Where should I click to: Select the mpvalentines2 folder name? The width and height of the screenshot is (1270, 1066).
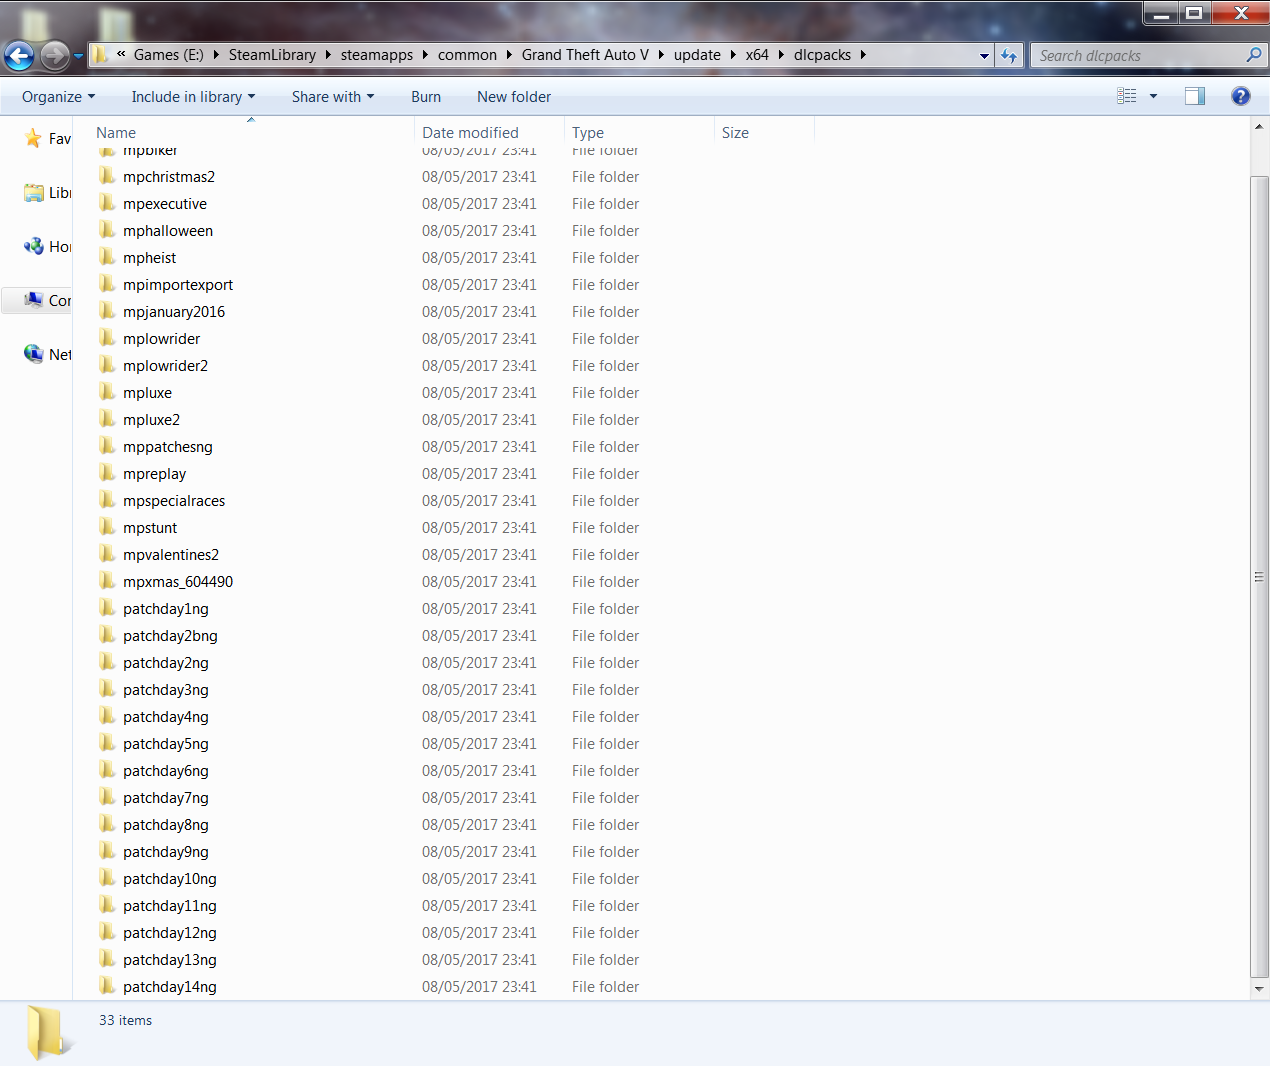pos(171,555)
